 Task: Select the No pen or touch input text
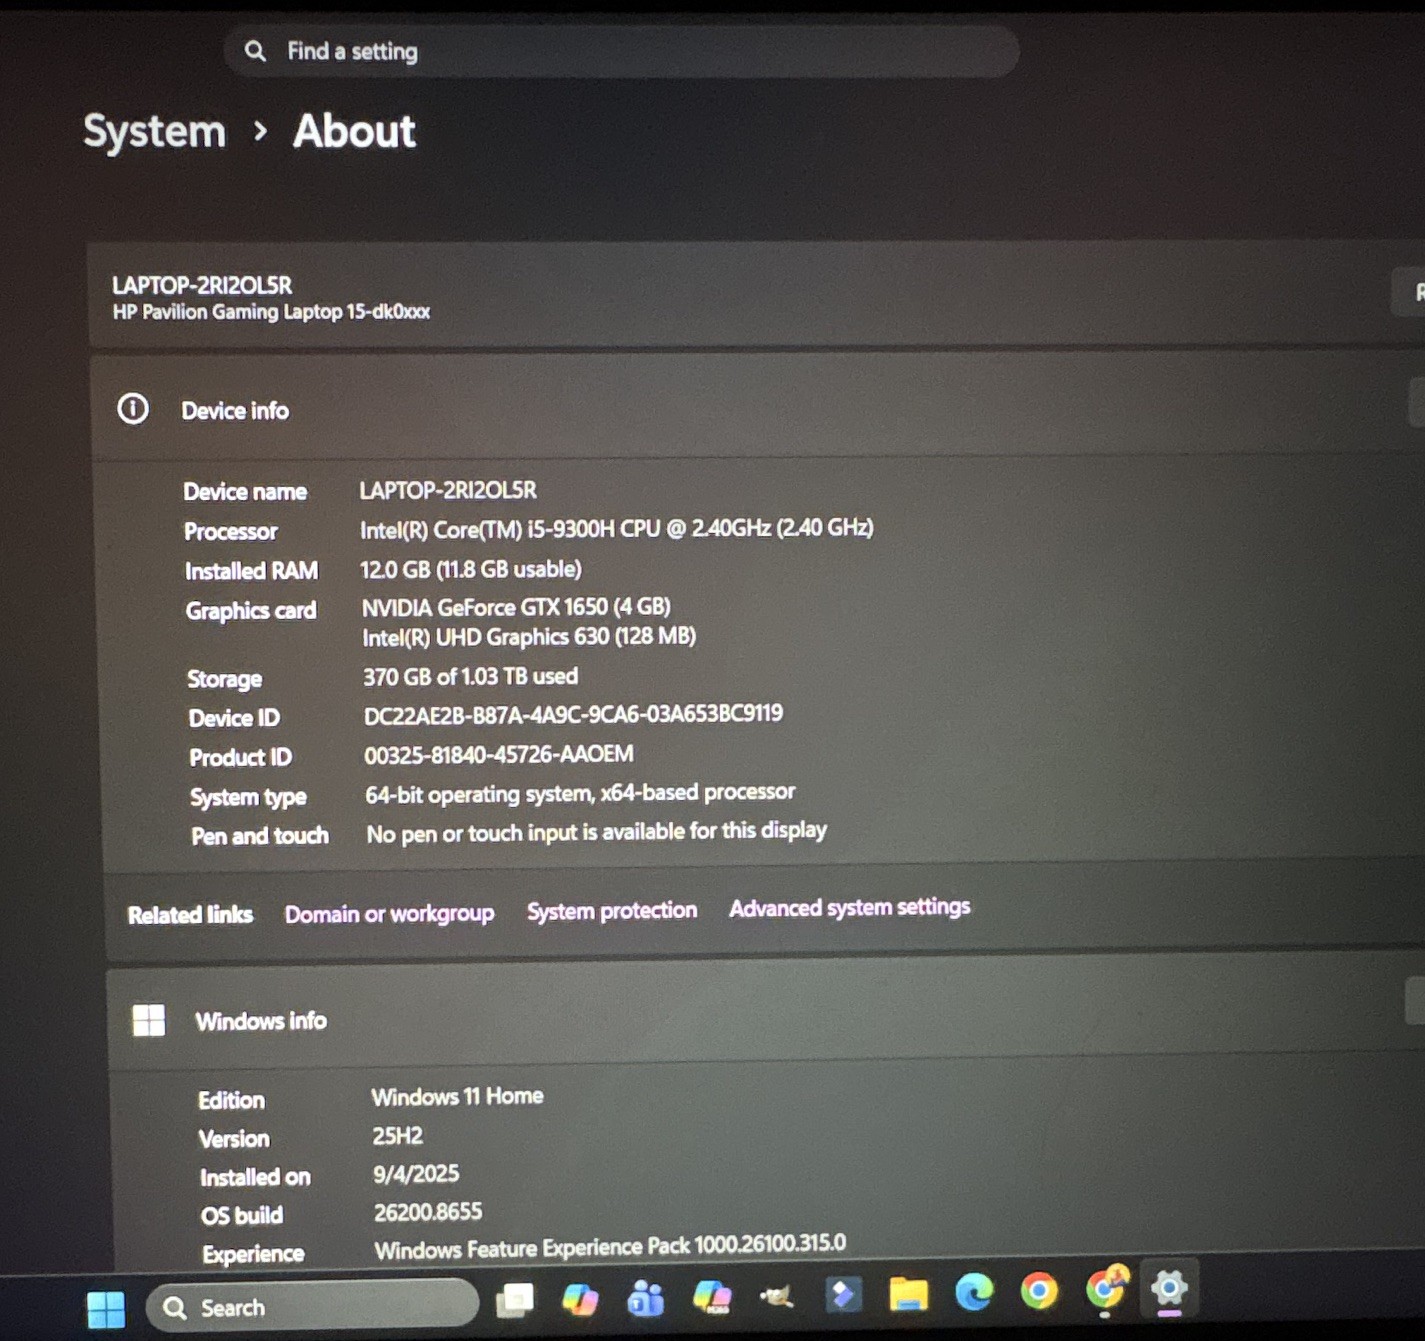pyautogui.click(x=597, y=832)
